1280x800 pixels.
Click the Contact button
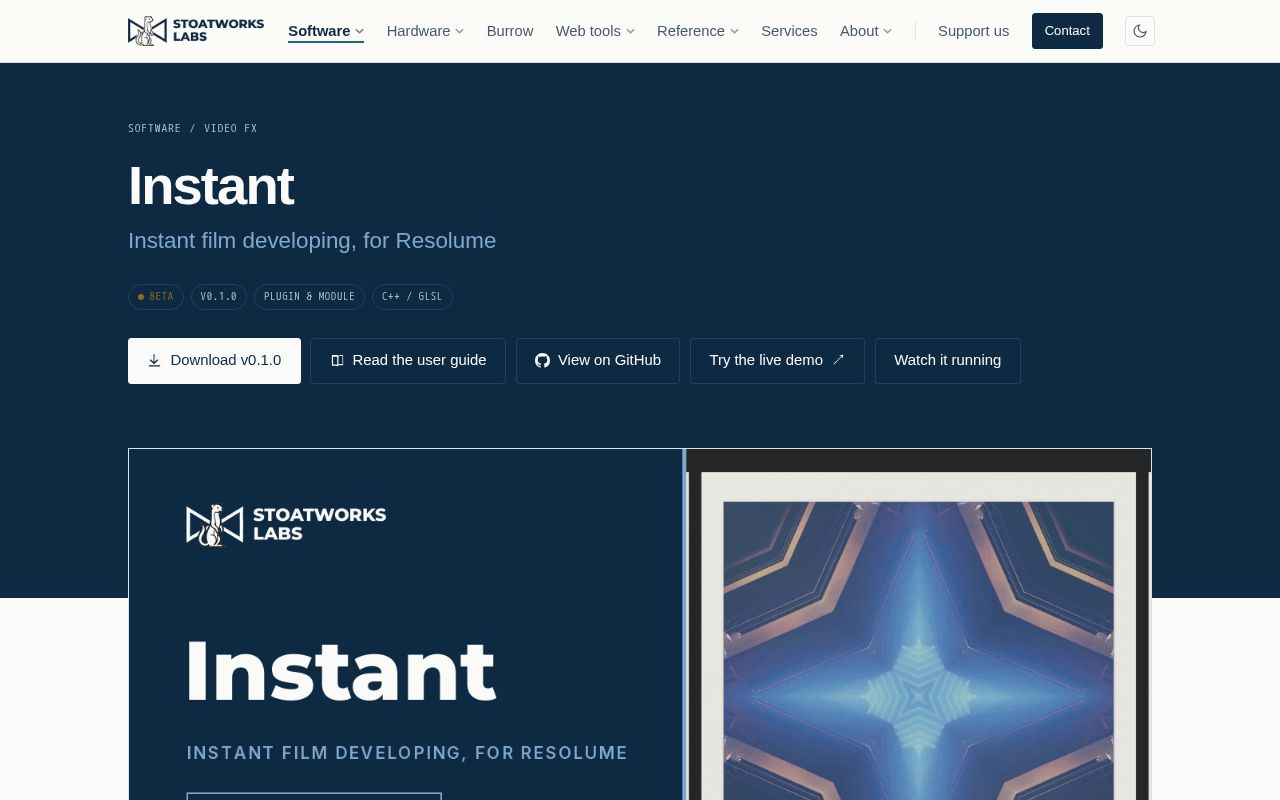(1067, 31)
